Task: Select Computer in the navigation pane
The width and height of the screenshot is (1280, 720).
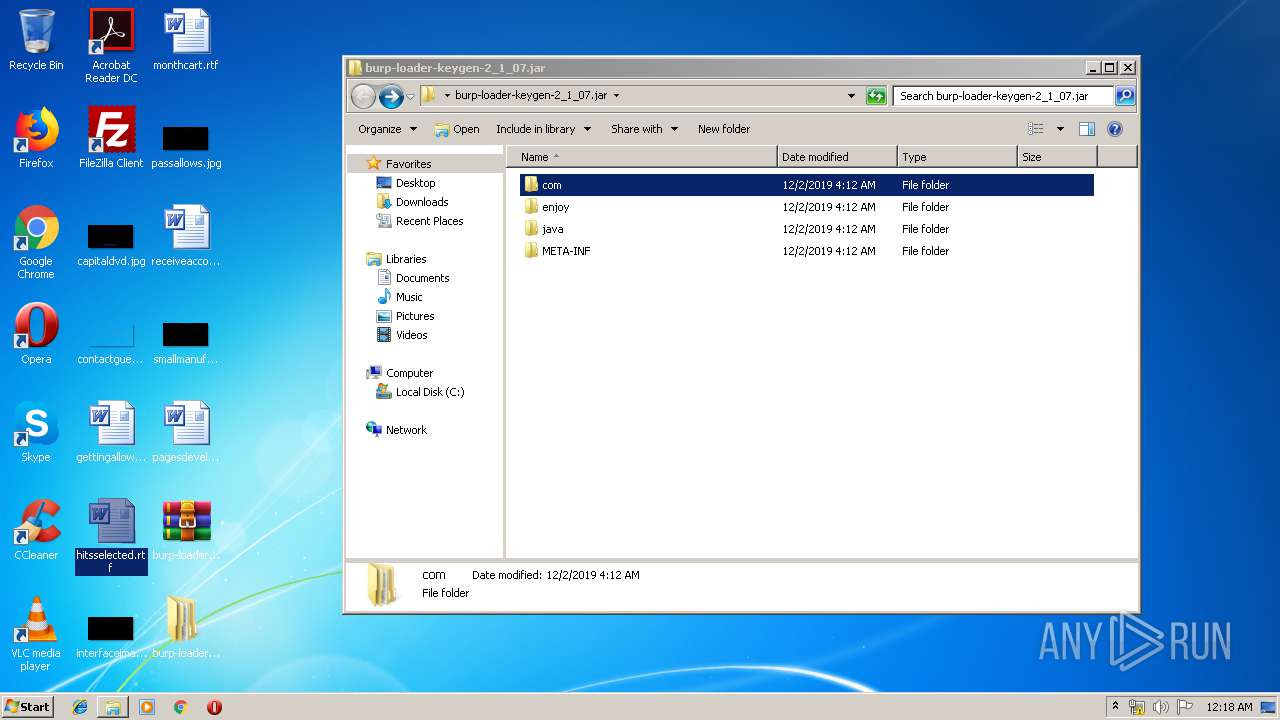Action: [x=409, y=373]
